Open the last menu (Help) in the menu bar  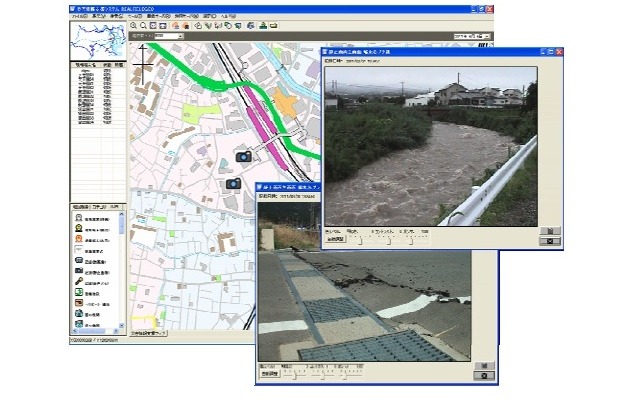[x=228, y=16]
